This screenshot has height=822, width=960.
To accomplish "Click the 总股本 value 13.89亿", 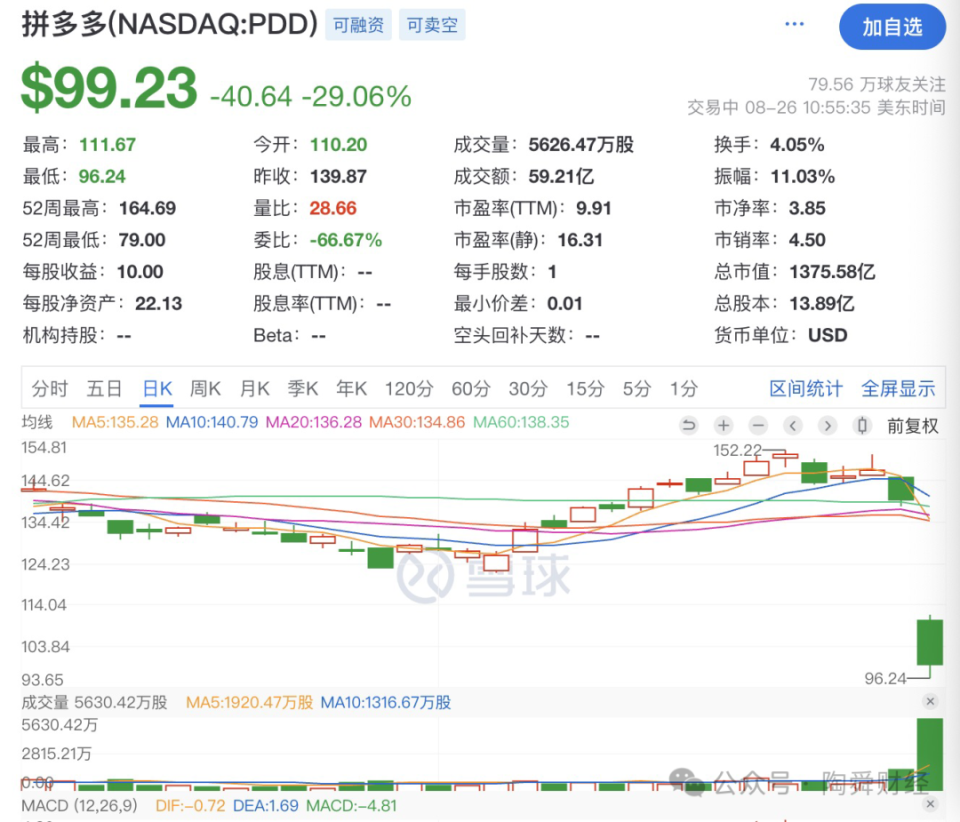I will 822,304.
